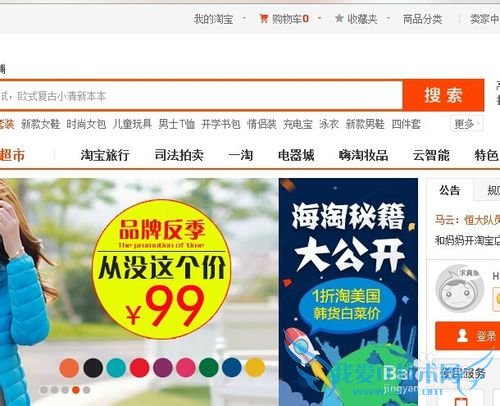Click the person icon in login button
This screenshot has height=406, width=500.
[462, 336]
